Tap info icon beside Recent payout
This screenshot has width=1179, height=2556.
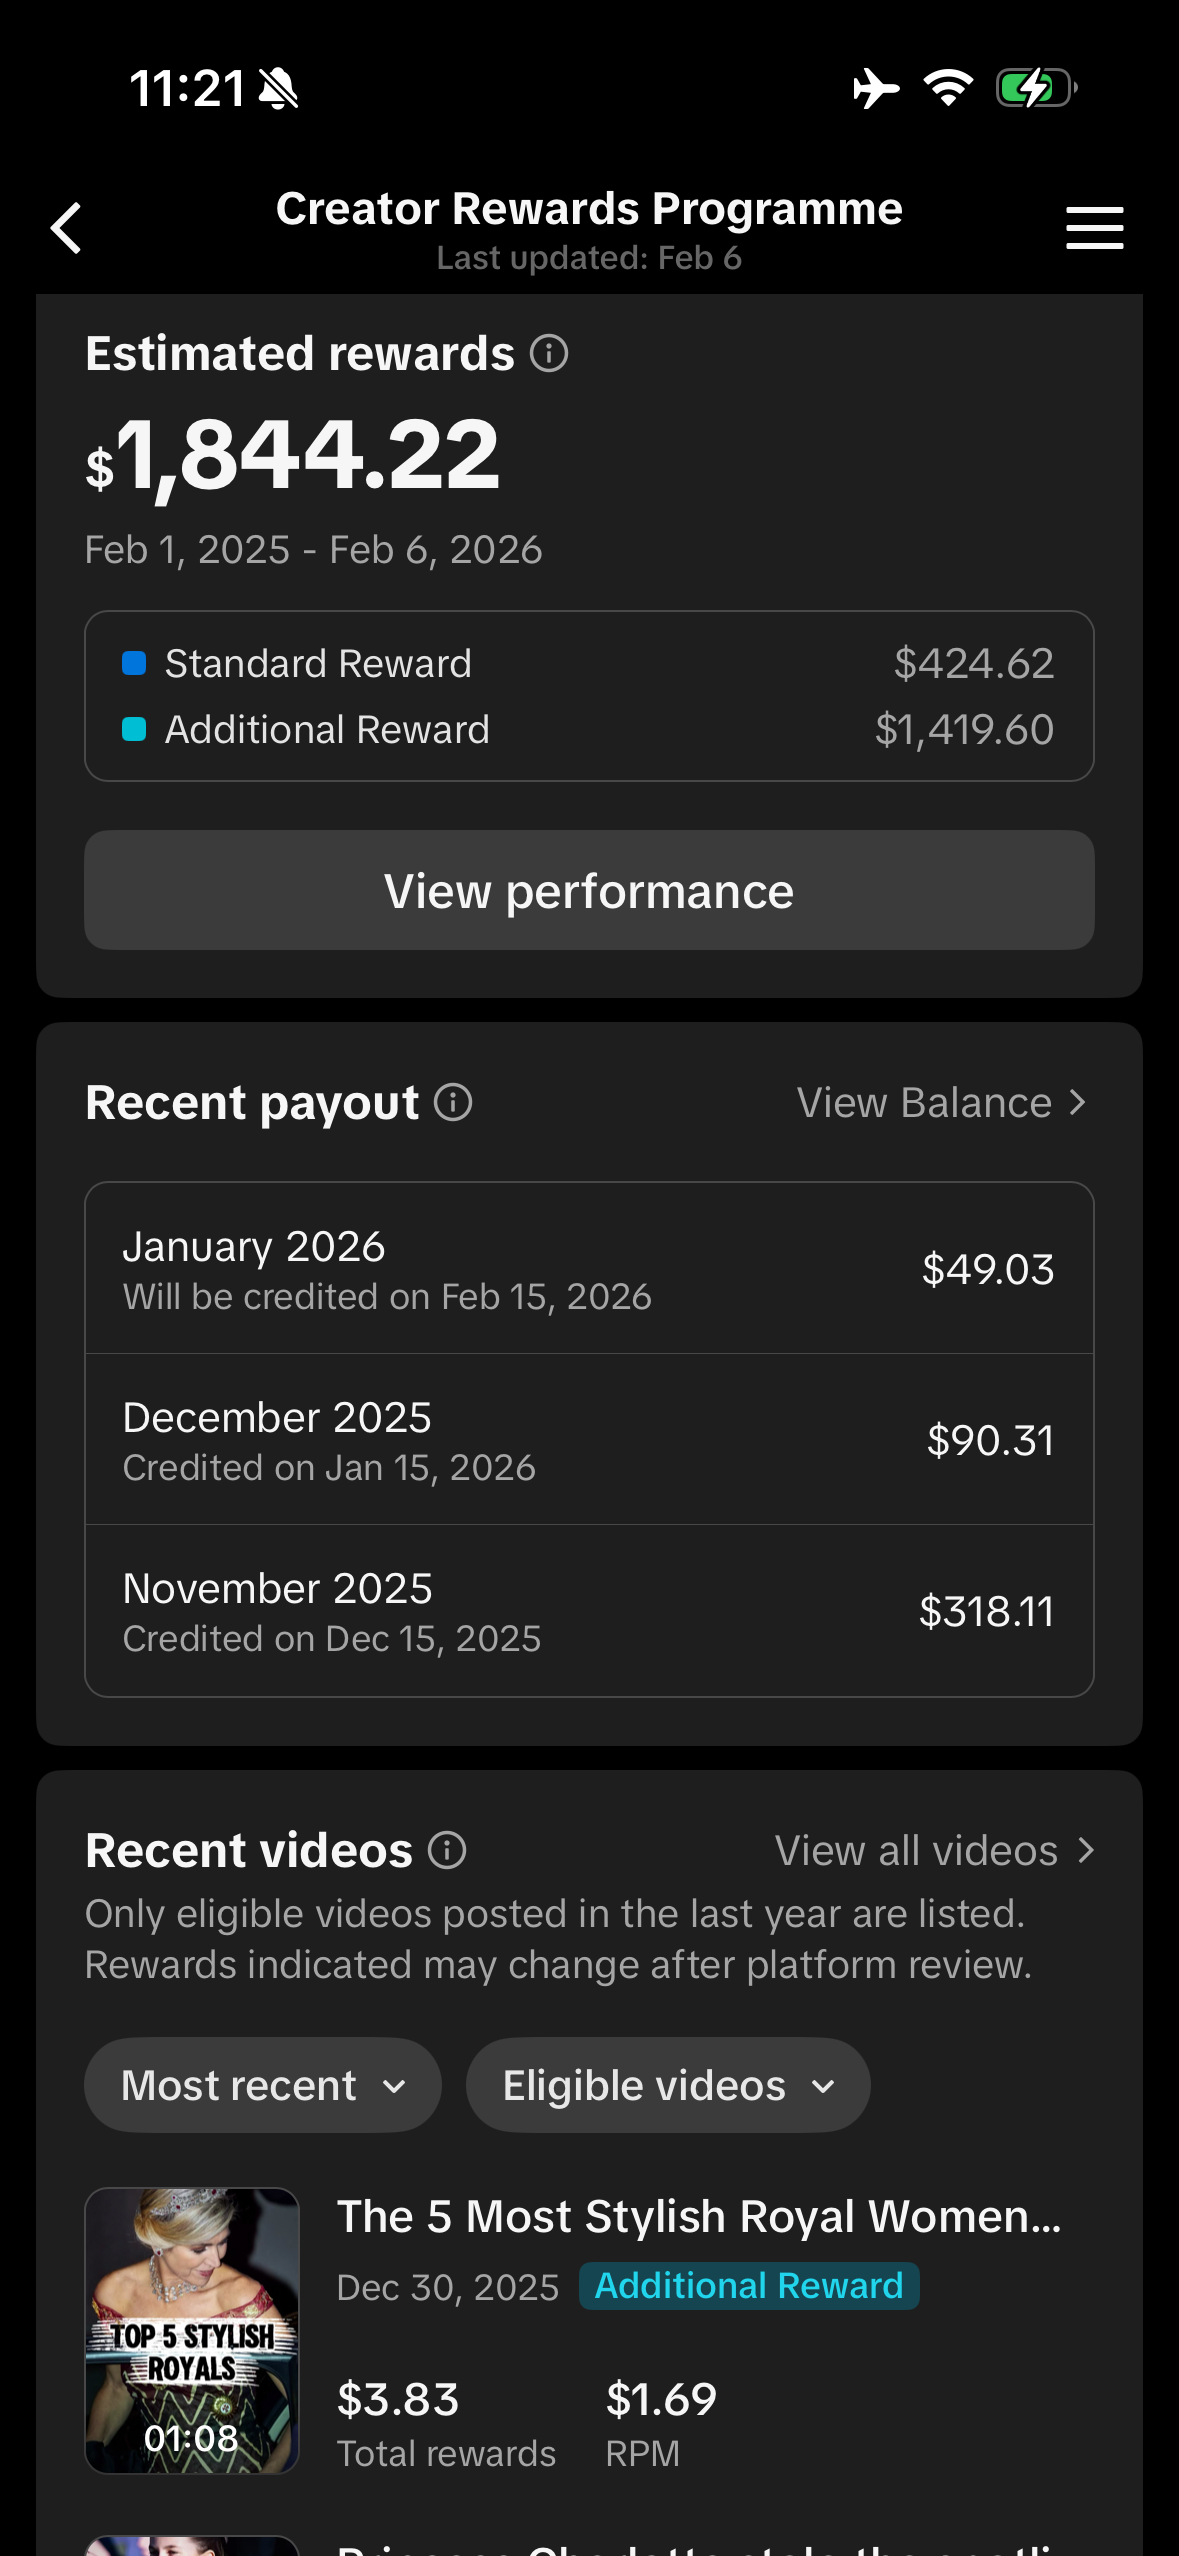click(453, 1102)
